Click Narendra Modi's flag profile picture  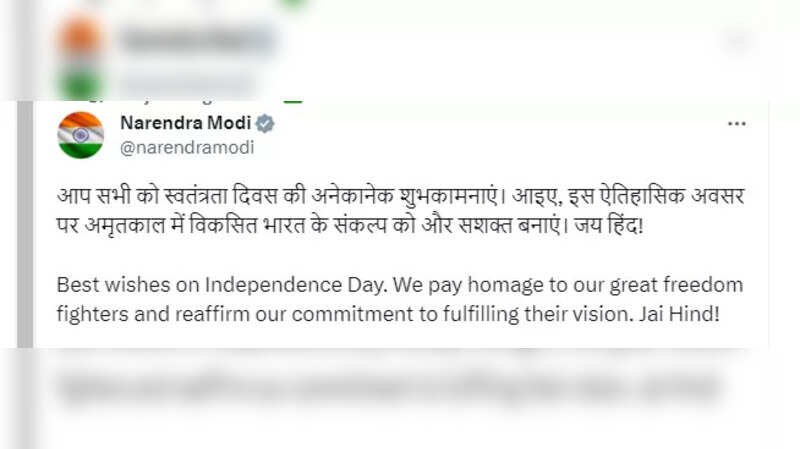(81, 135)
